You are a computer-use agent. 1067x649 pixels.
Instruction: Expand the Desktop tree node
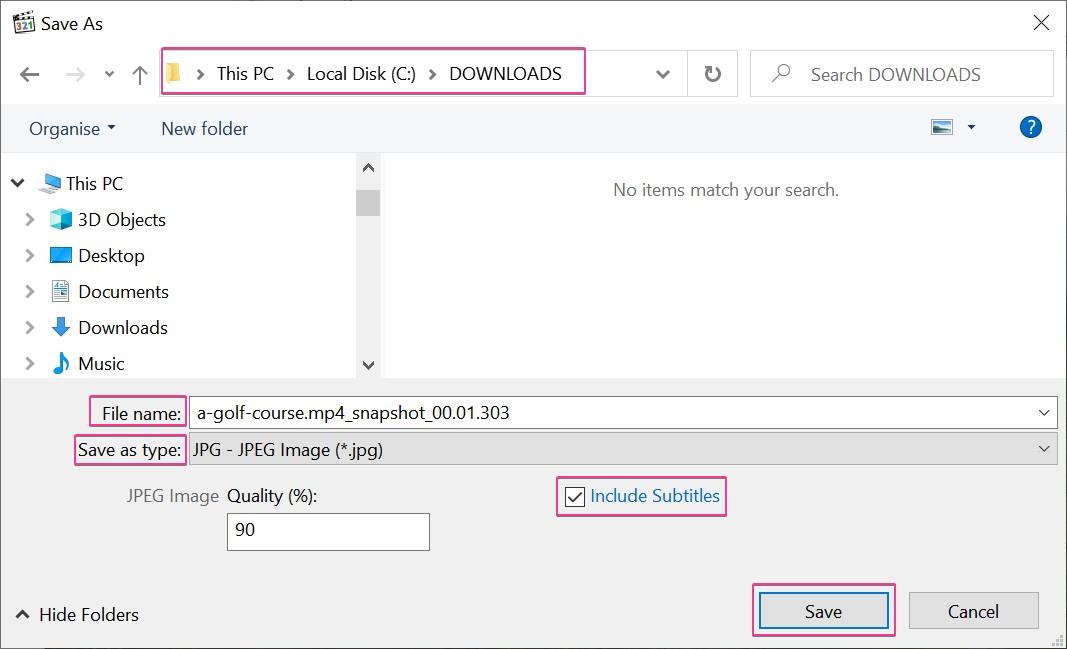(30, 255)
